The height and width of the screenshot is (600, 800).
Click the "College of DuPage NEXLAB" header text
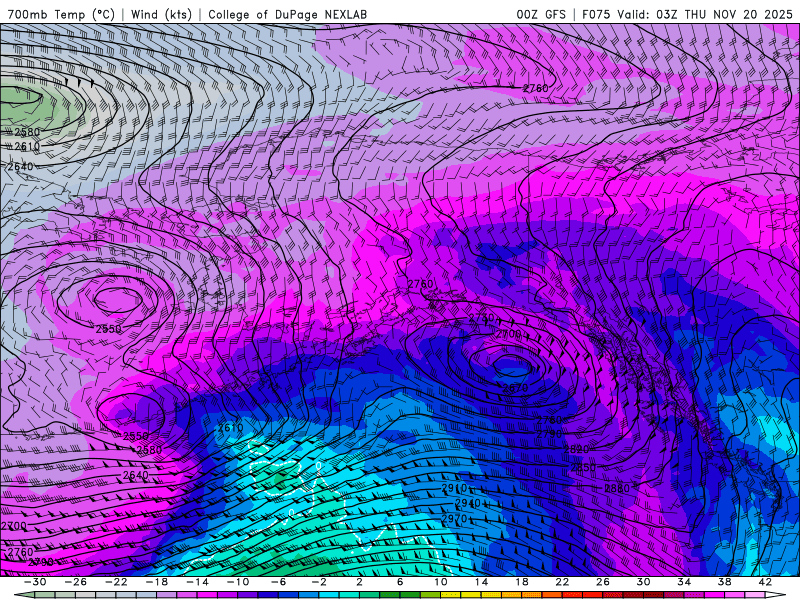287,14
